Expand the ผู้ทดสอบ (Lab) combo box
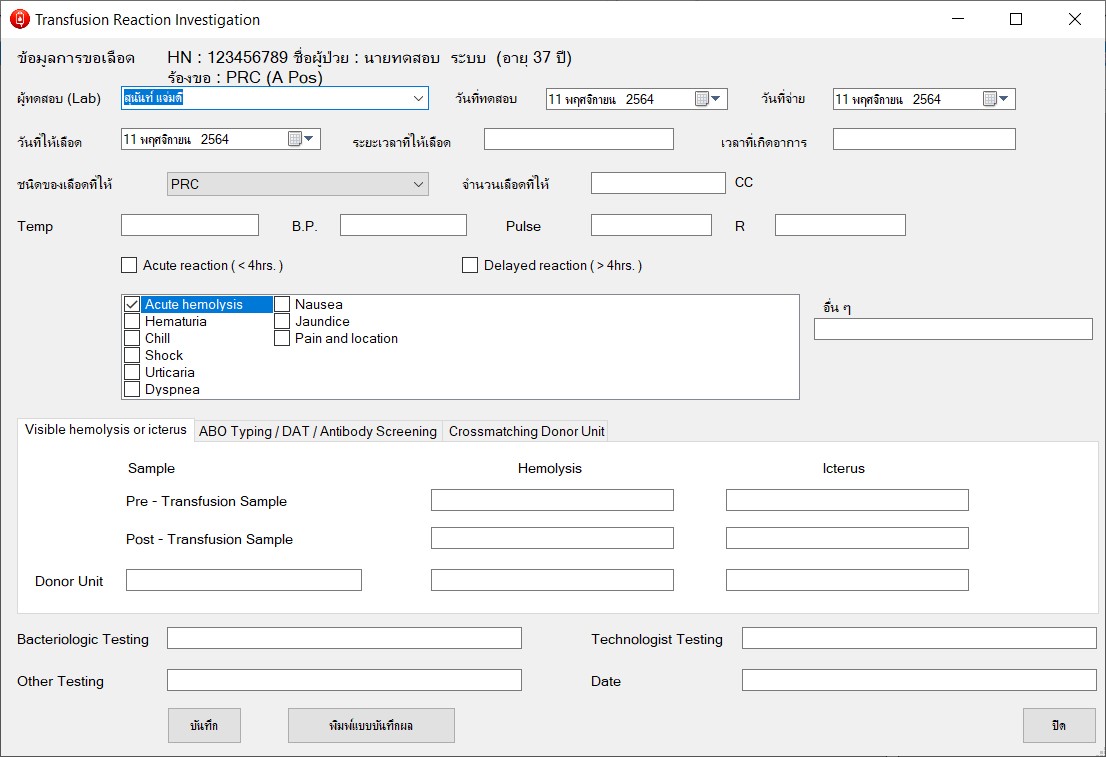 coord(418,98)
